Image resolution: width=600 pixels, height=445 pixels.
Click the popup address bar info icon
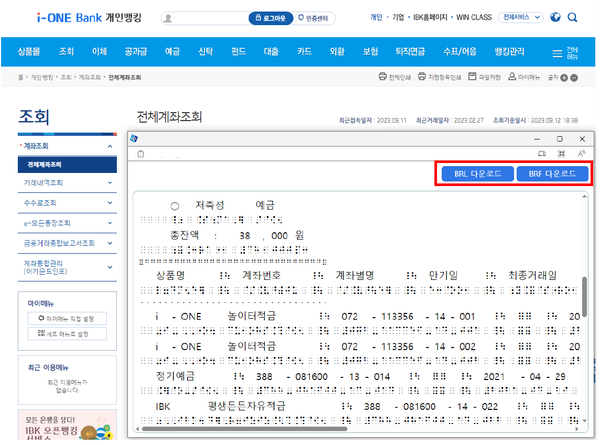coord(140,154)
